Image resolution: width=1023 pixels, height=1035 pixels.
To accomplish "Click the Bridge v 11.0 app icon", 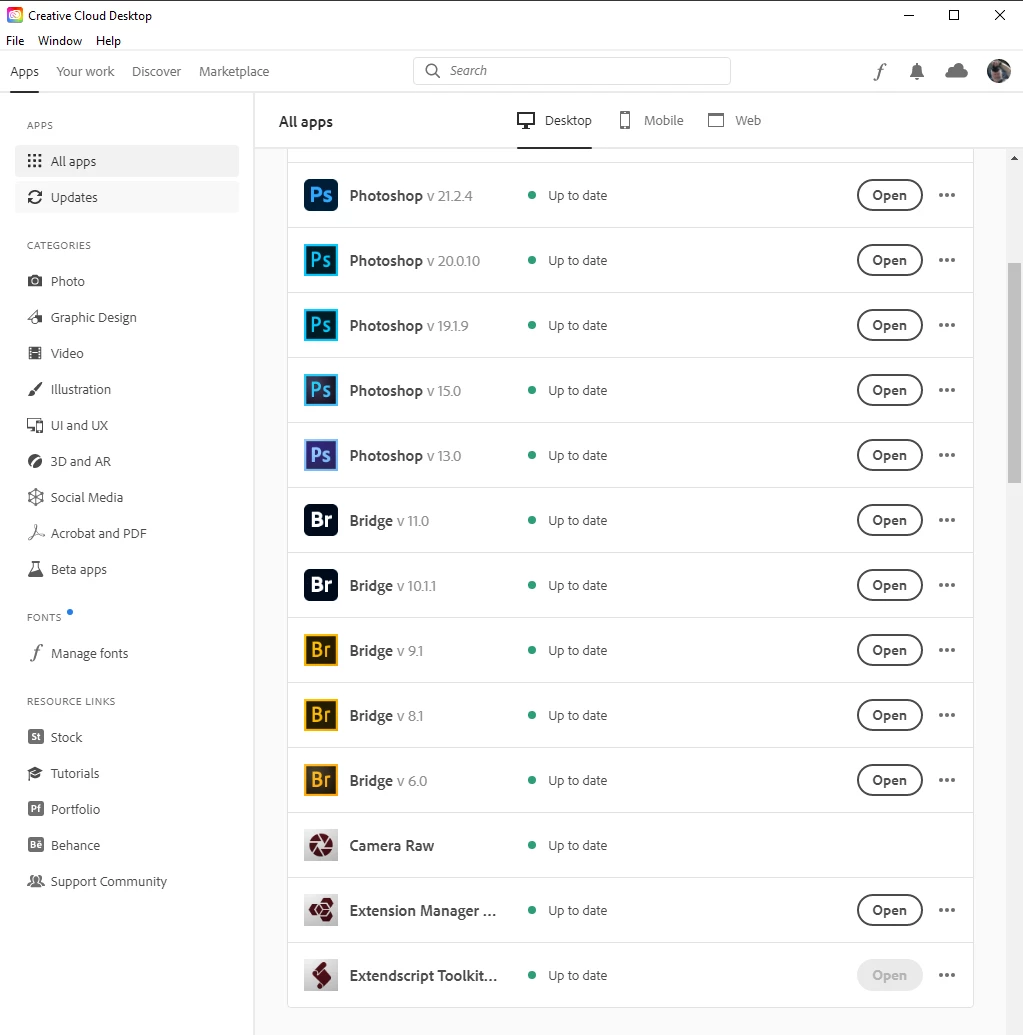I will [x=321, y=520].
